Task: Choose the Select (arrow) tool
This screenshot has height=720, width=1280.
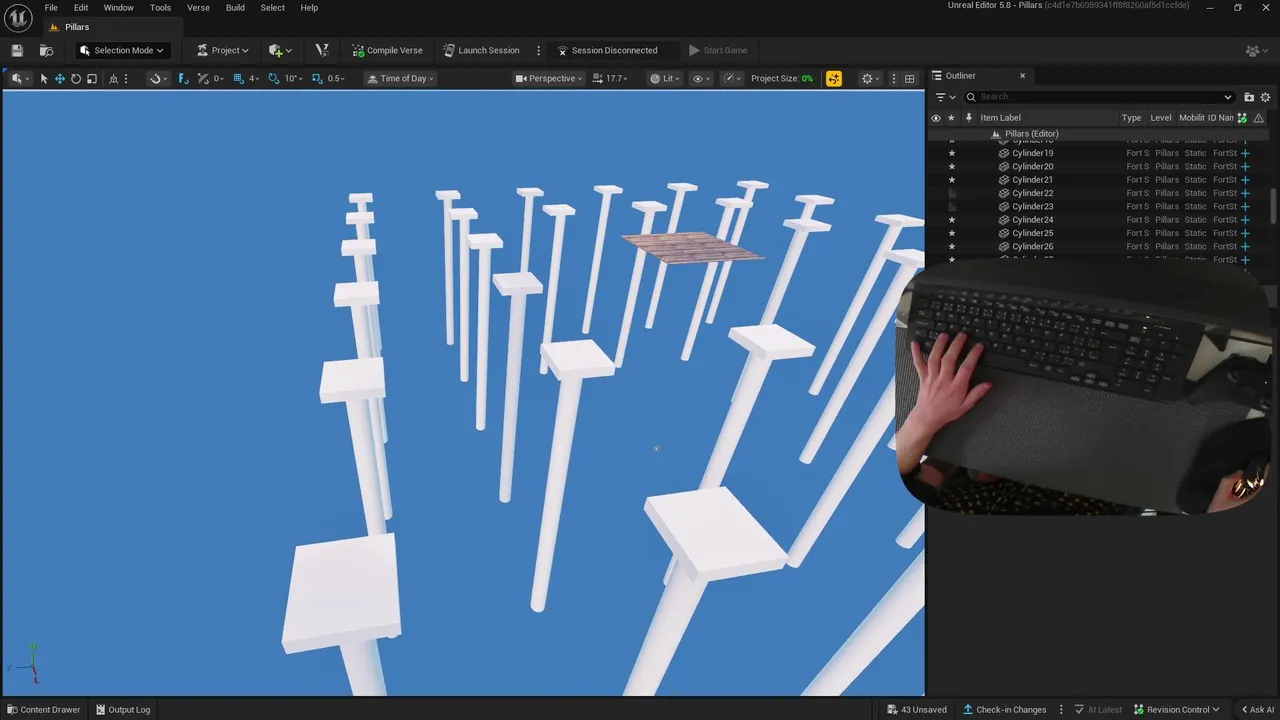Action: (44, 78)
